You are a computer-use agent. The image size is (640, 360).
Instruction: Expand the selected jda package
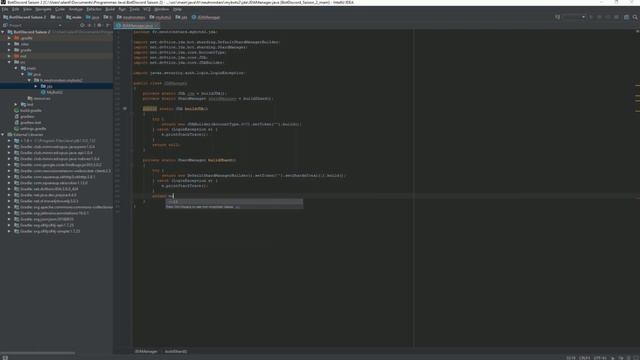(x=36, y=86)
